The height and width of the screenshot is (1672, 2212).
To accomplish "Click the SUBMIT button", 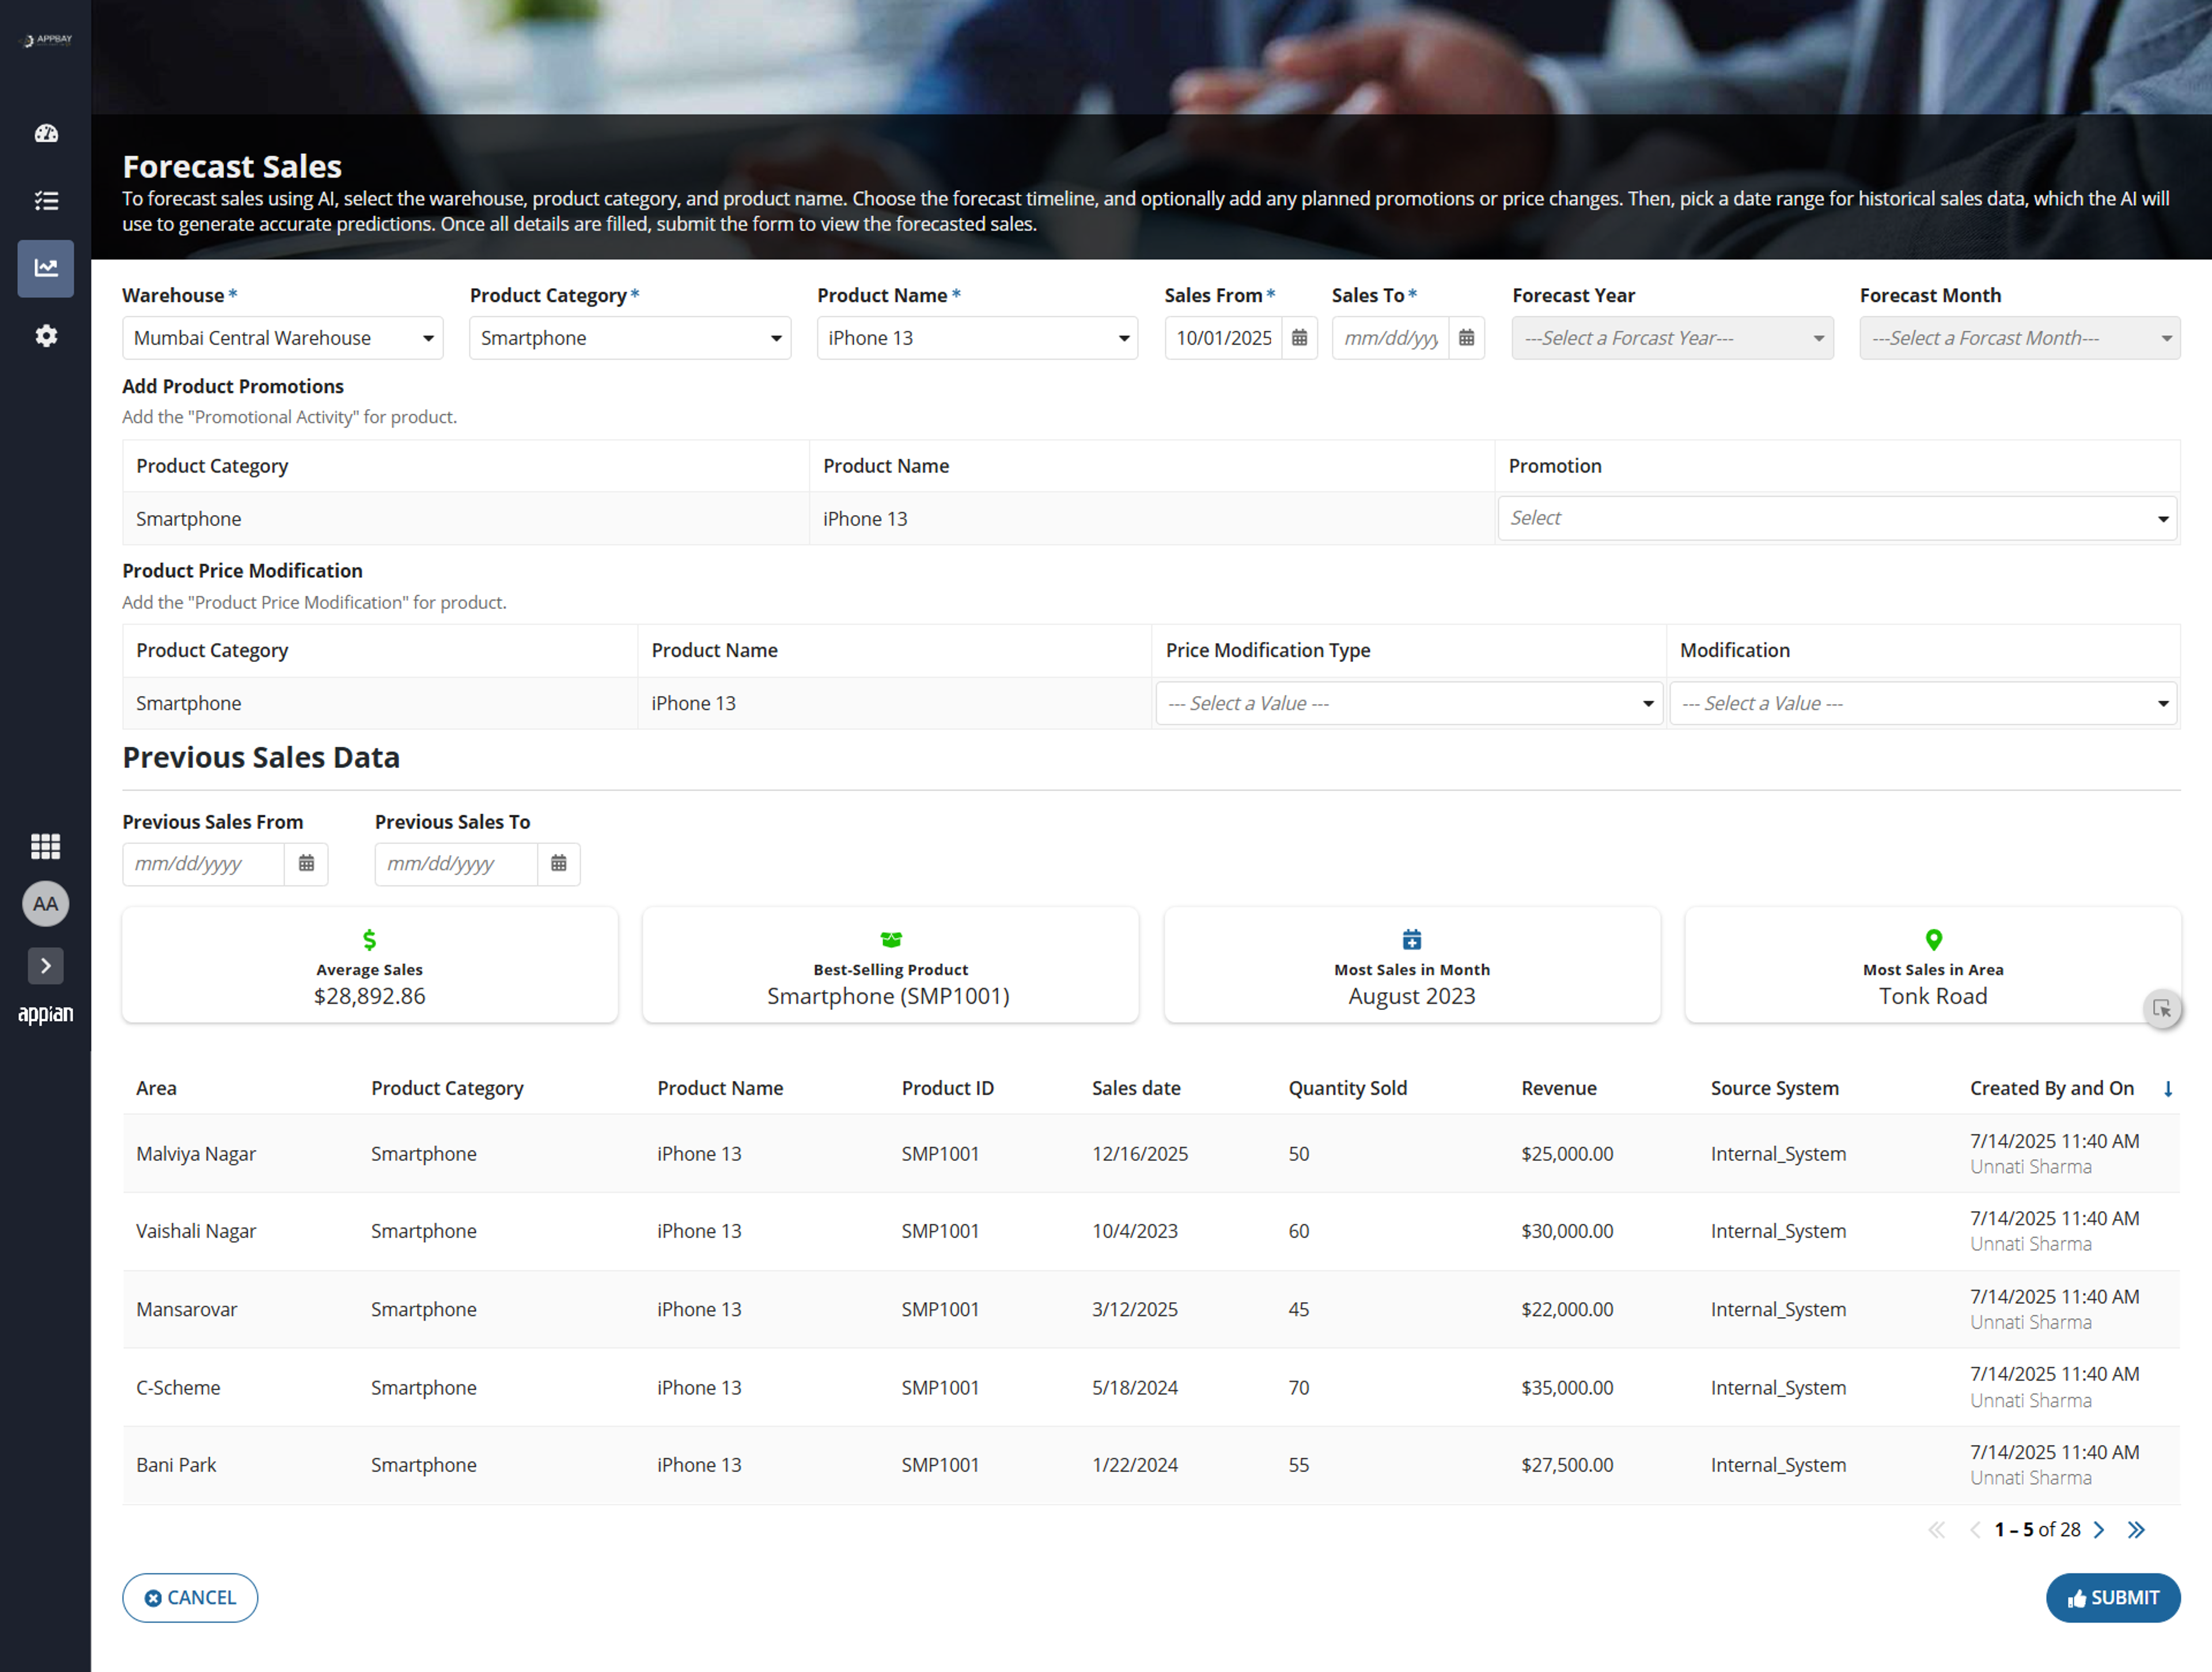I will 2113,1598.
